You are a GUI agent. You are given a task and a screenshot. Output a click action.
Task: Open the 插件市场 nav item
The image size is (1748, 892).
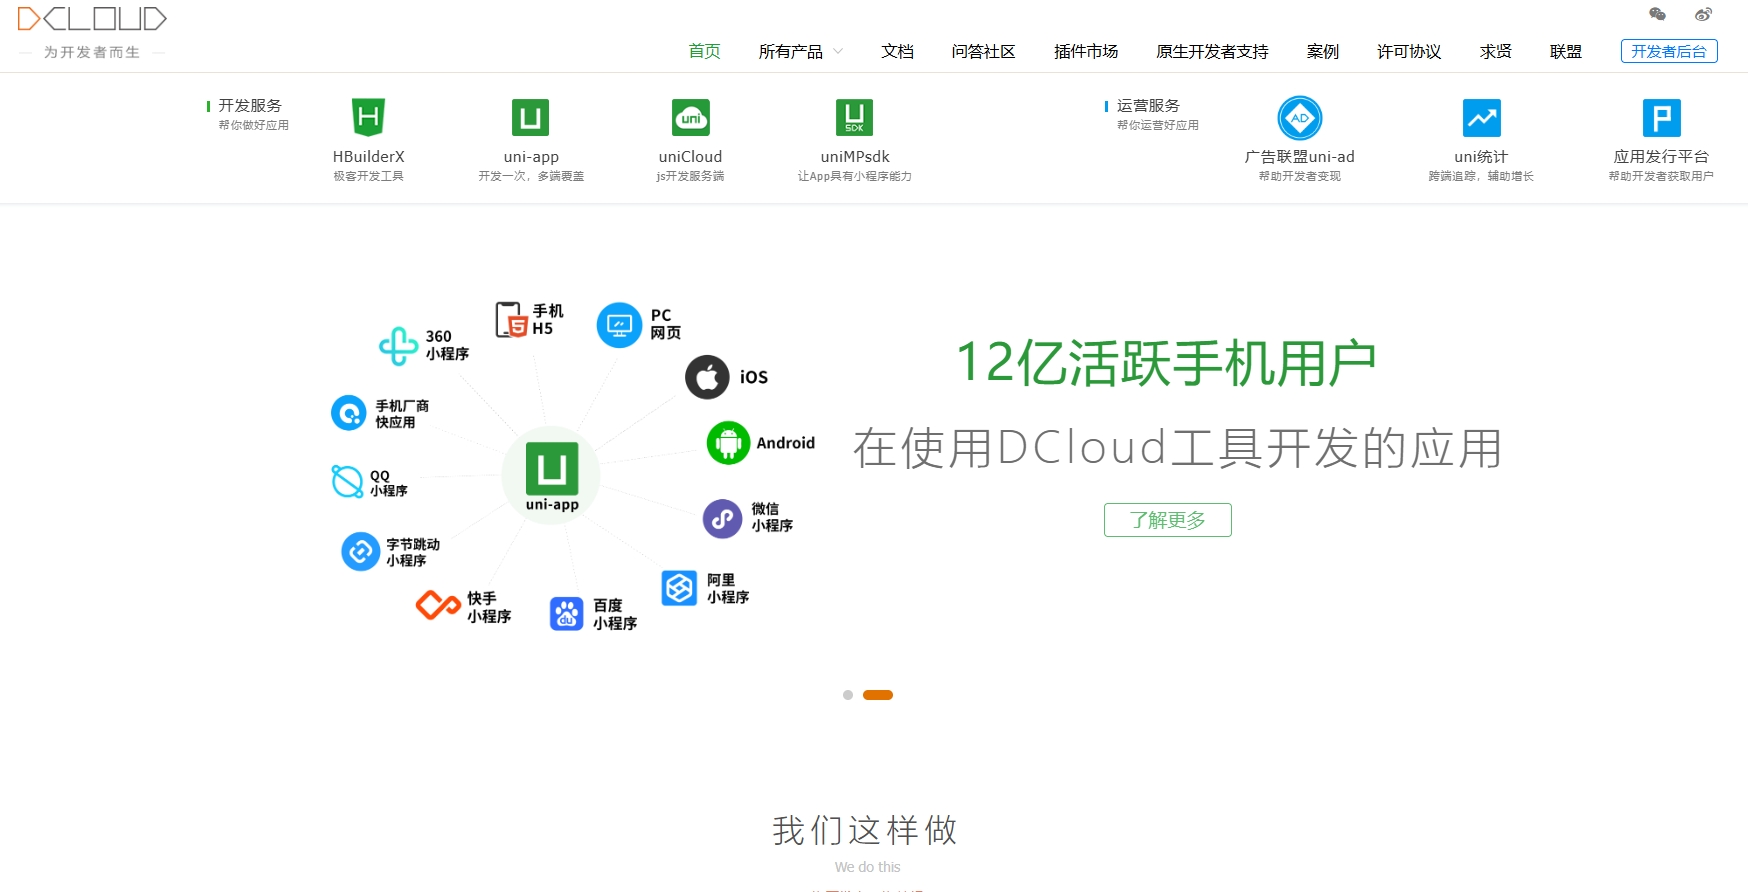pyautogui.click(x=1085, y=51)
